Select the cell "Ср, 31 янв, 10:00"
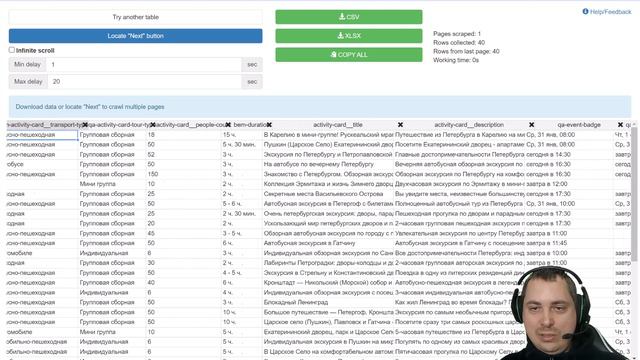Screen dimensions: 640x360 coord(569,204)
